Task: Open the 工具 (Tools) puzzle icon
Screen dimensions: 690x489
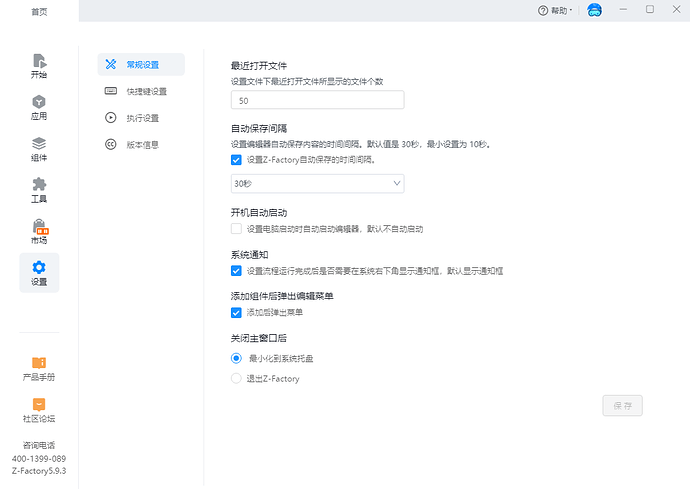Action: [x=39, y=186]
